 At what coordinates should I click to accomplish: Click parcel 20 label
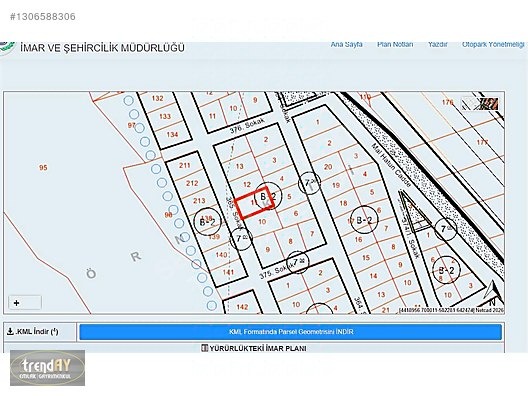pos(328,166)
